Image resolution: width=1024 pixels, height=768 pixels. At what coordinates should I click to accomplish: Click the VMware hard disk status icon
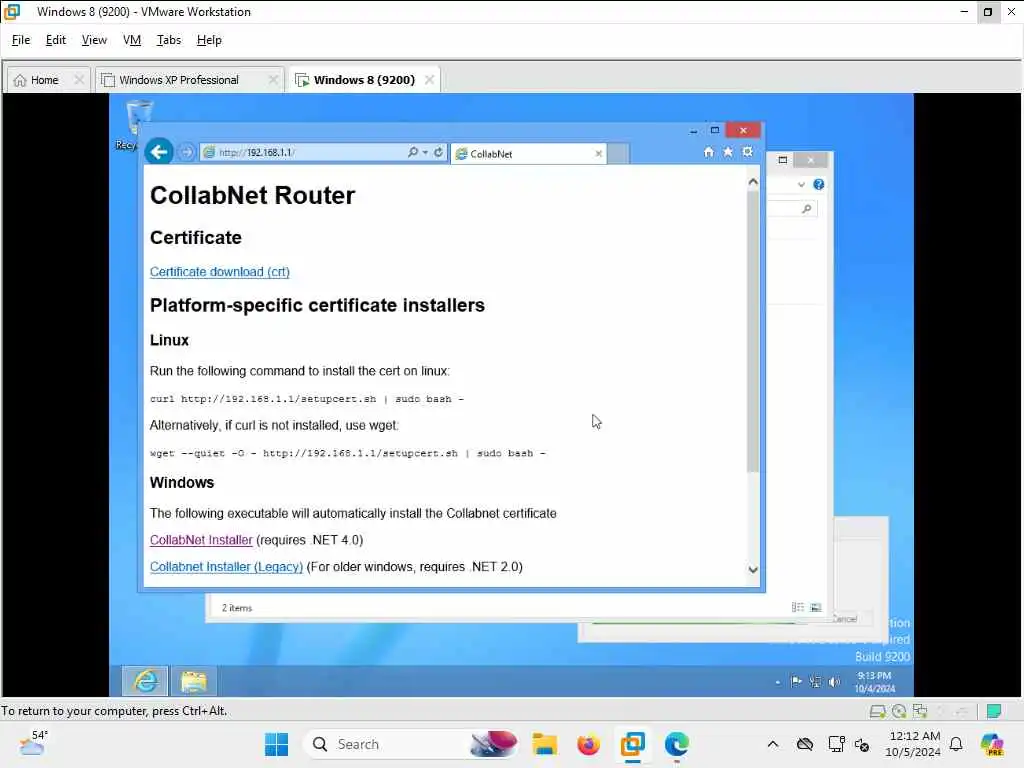click(878, 711)
